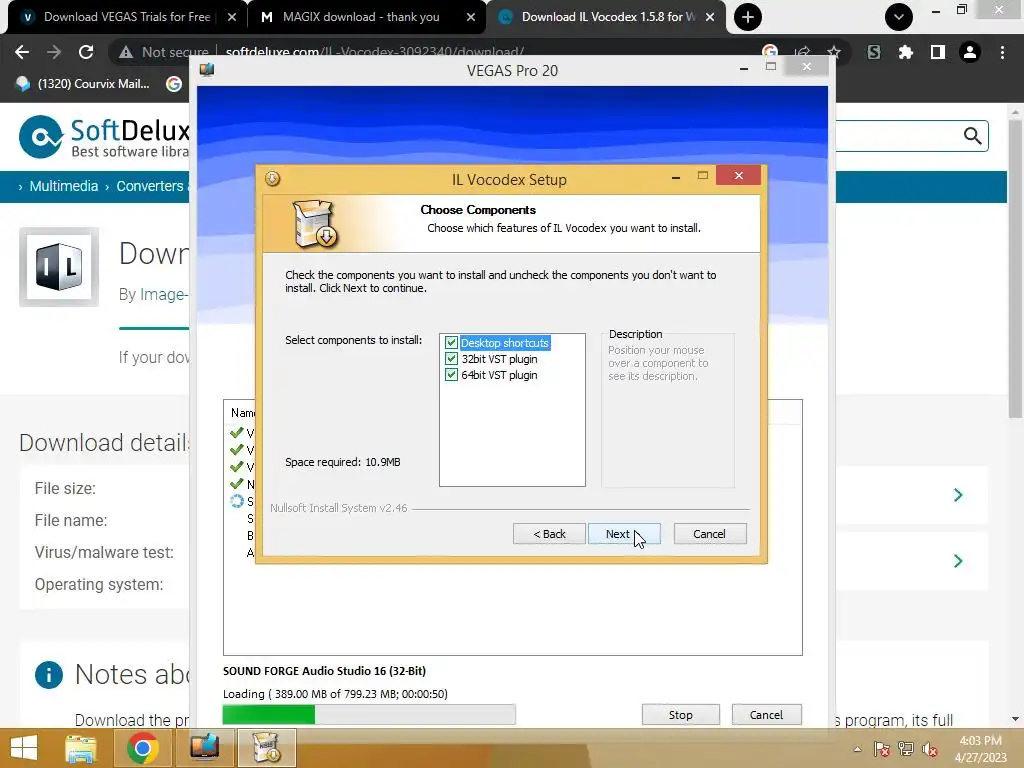Click the Not secure warning icon

point(126,52)
